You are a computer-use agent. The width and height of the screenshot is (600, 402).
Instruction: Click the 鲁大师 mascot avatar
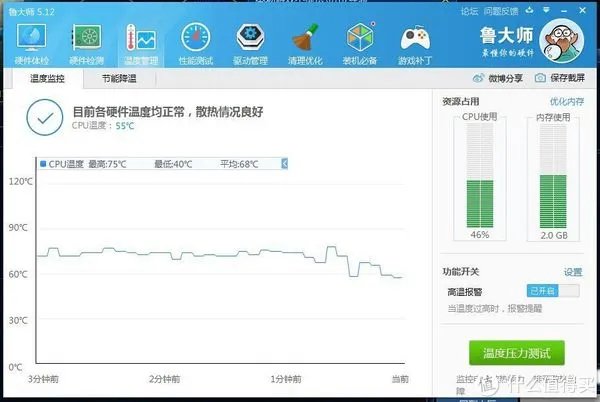[561, 41]
